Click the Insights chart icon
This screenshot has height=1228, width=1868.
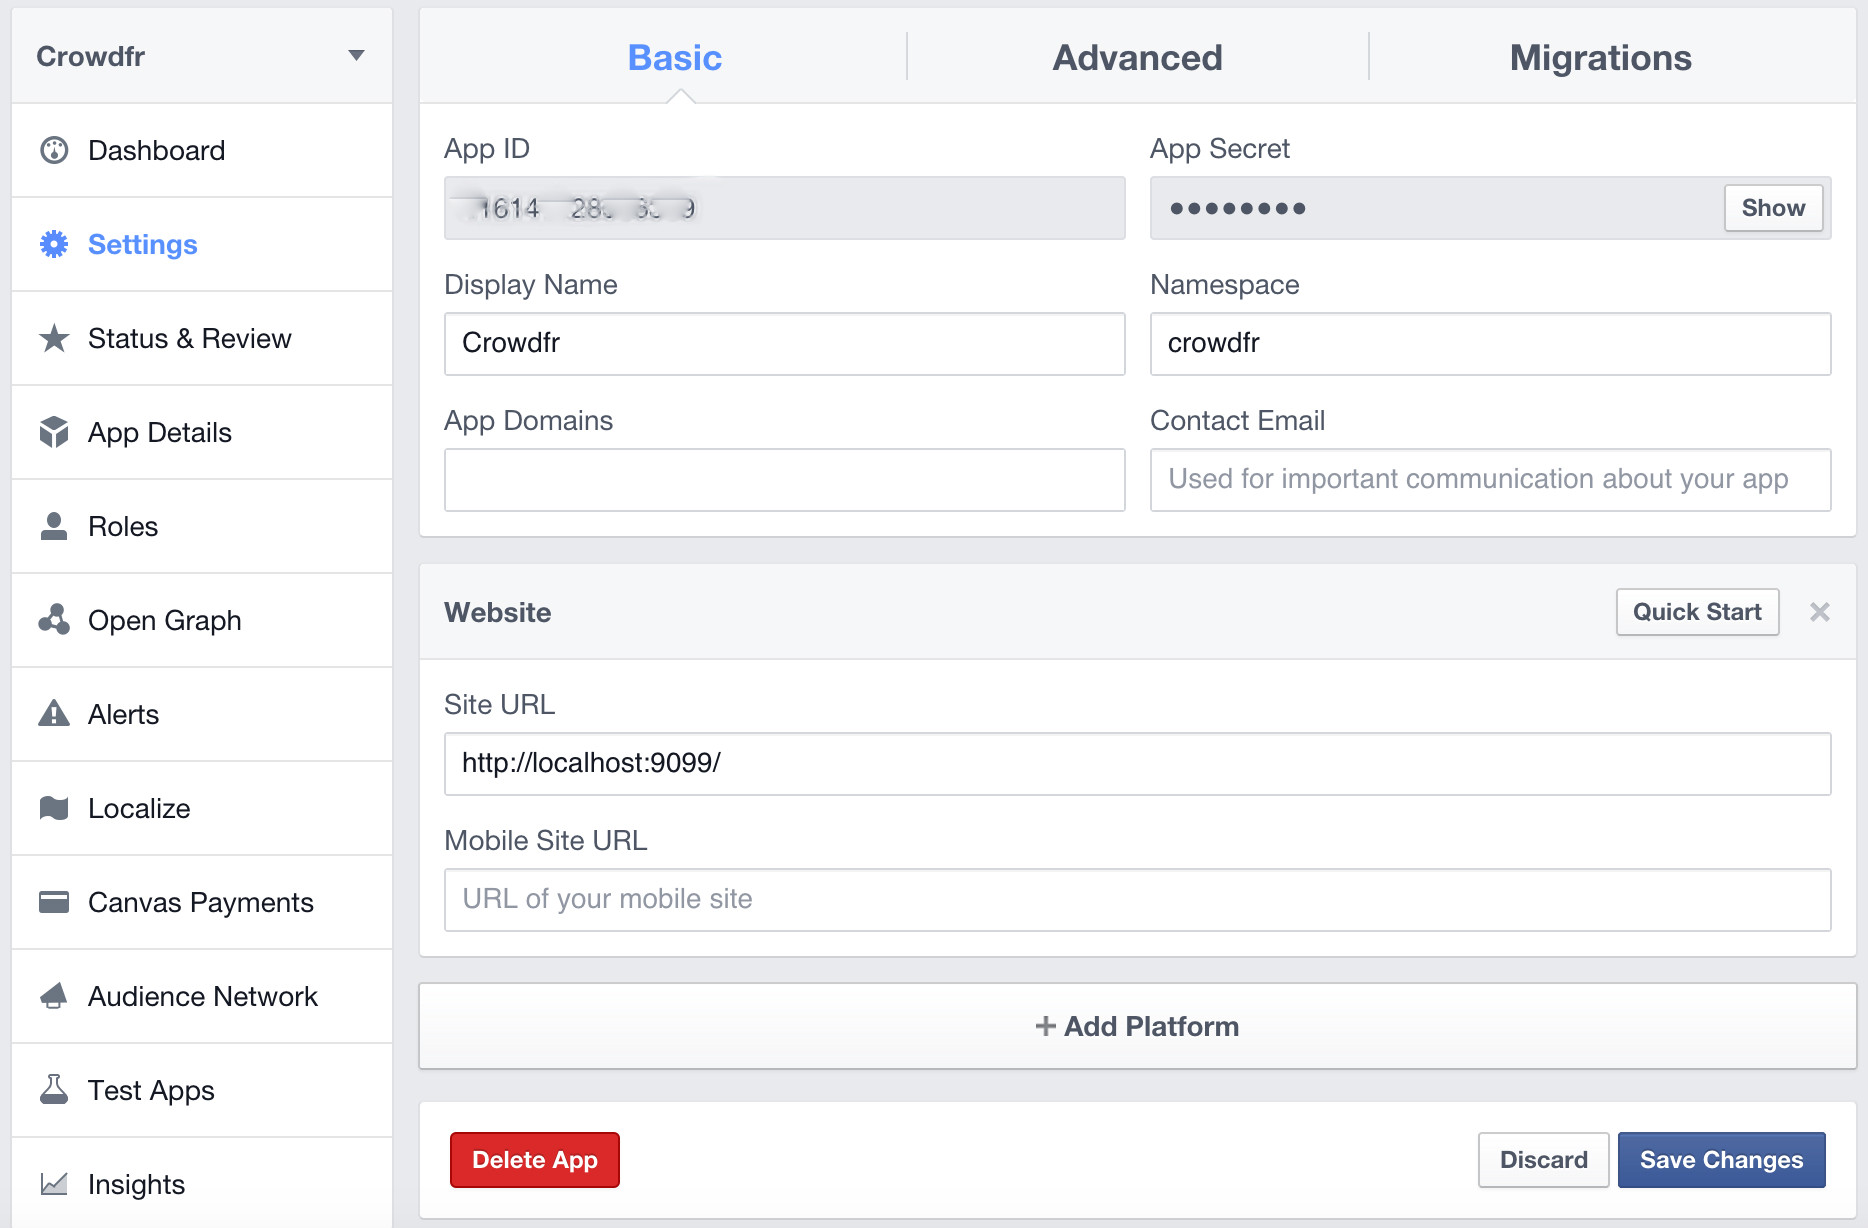coord(54,1184)
